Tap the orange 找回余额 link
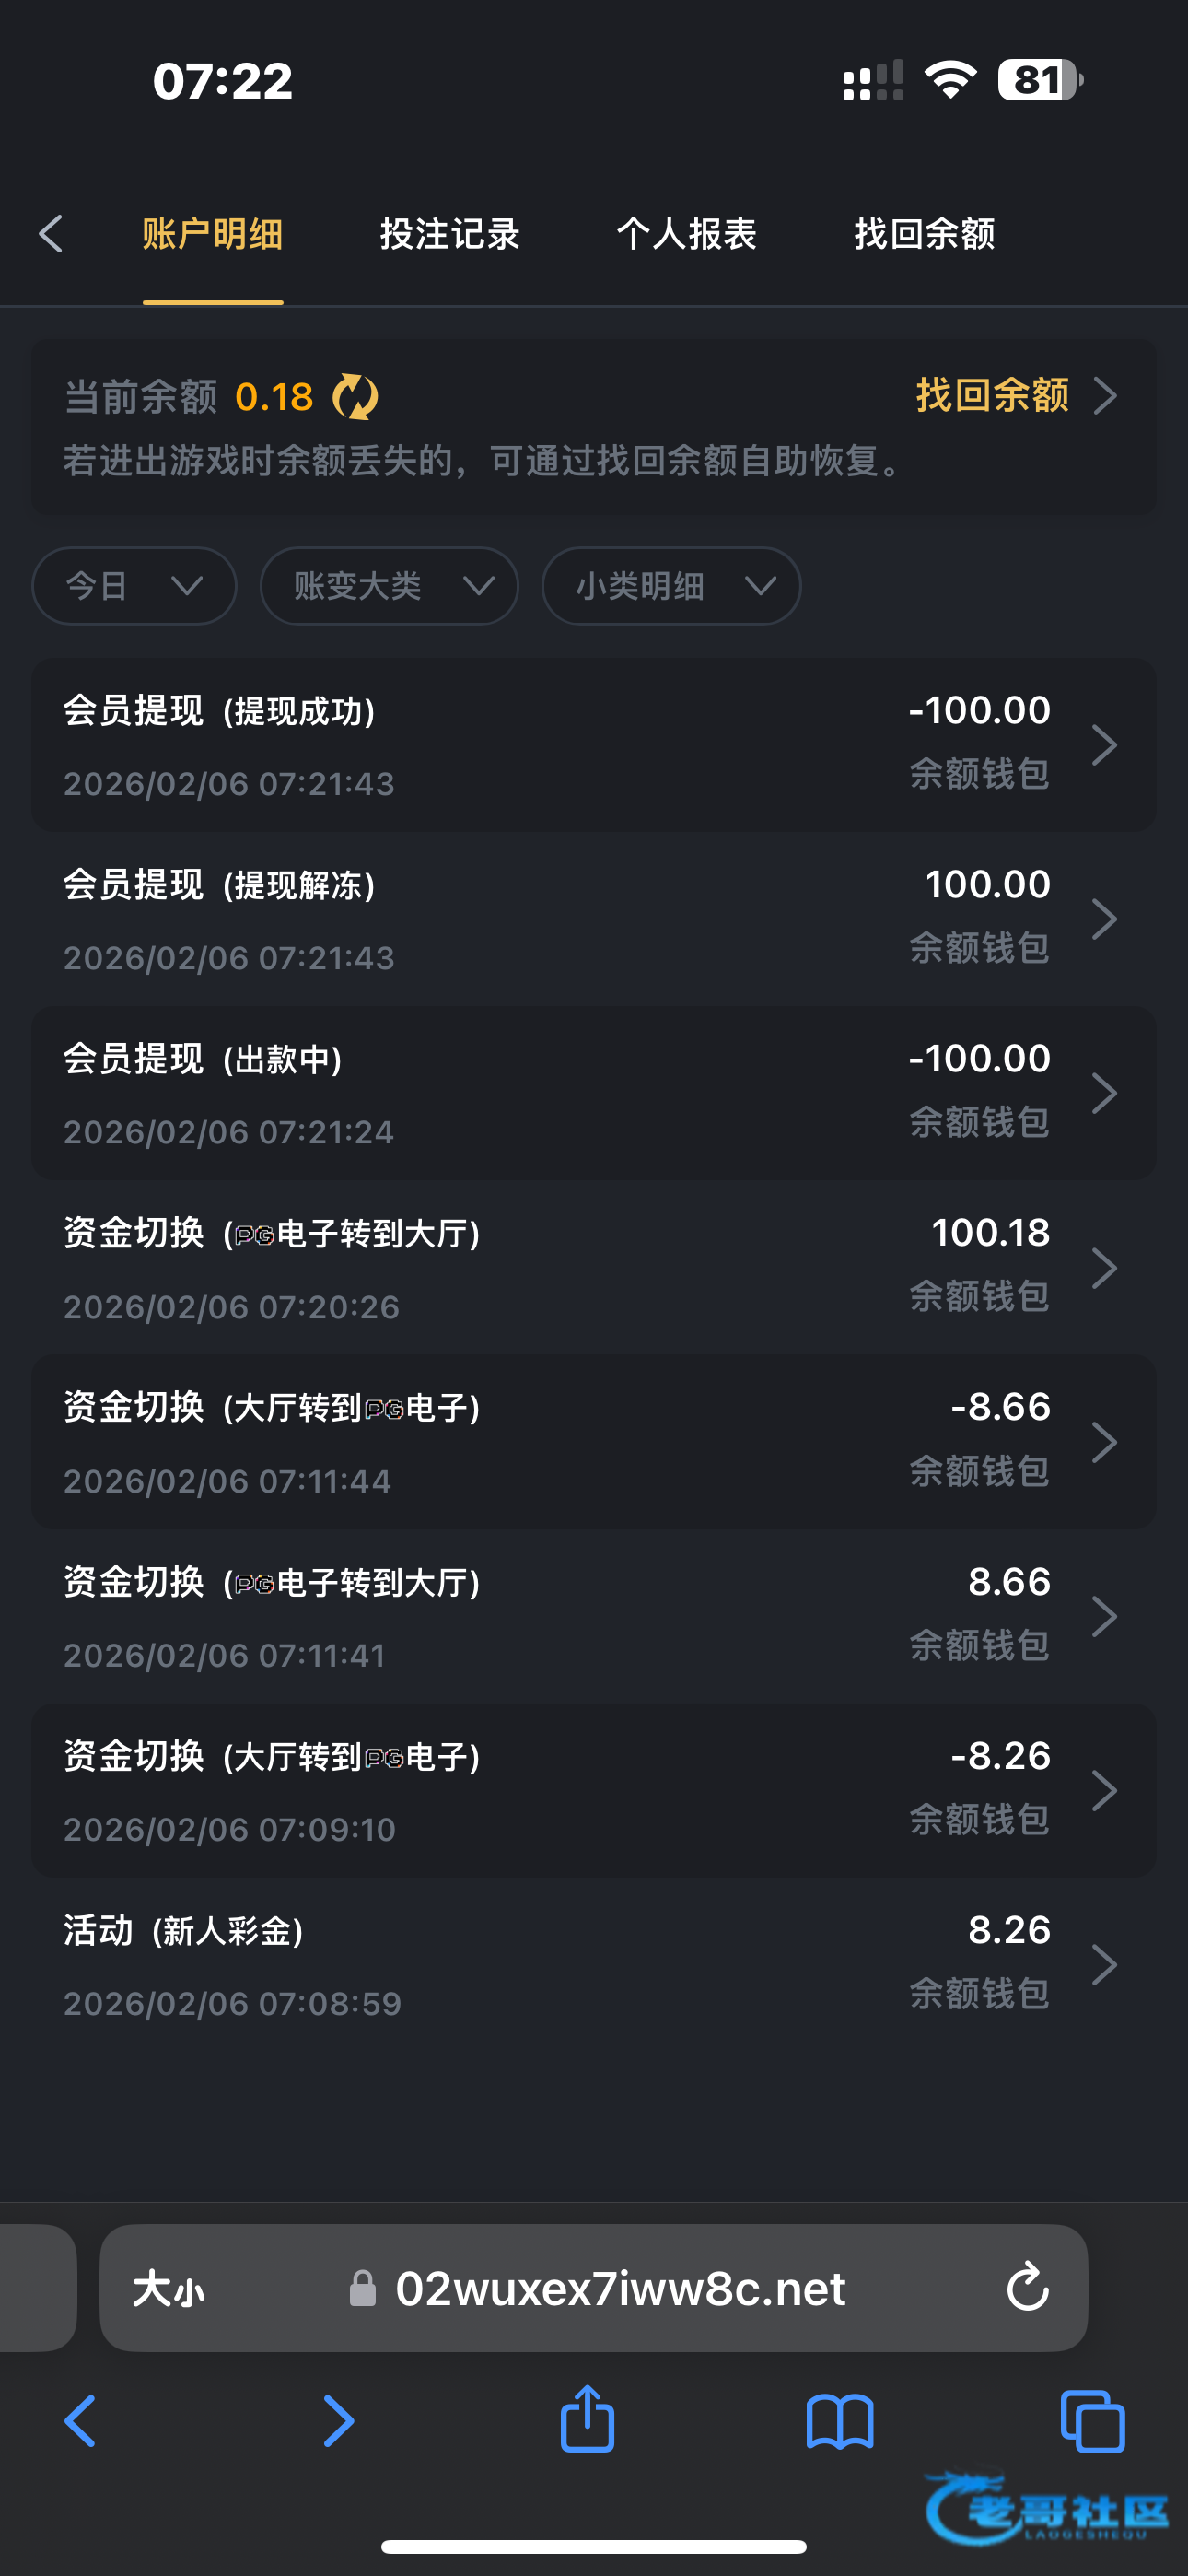The image size is (1188, 2576). click(x=1014, y=396)
